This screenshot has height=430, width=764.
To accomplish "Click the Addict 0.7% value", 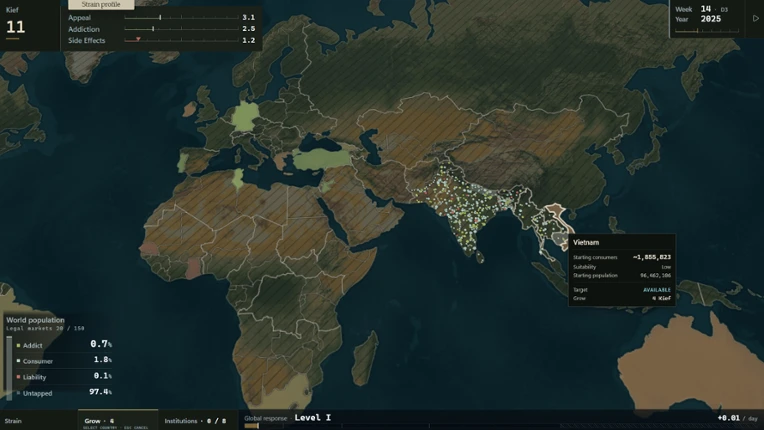I will click(x=101, y=344).
